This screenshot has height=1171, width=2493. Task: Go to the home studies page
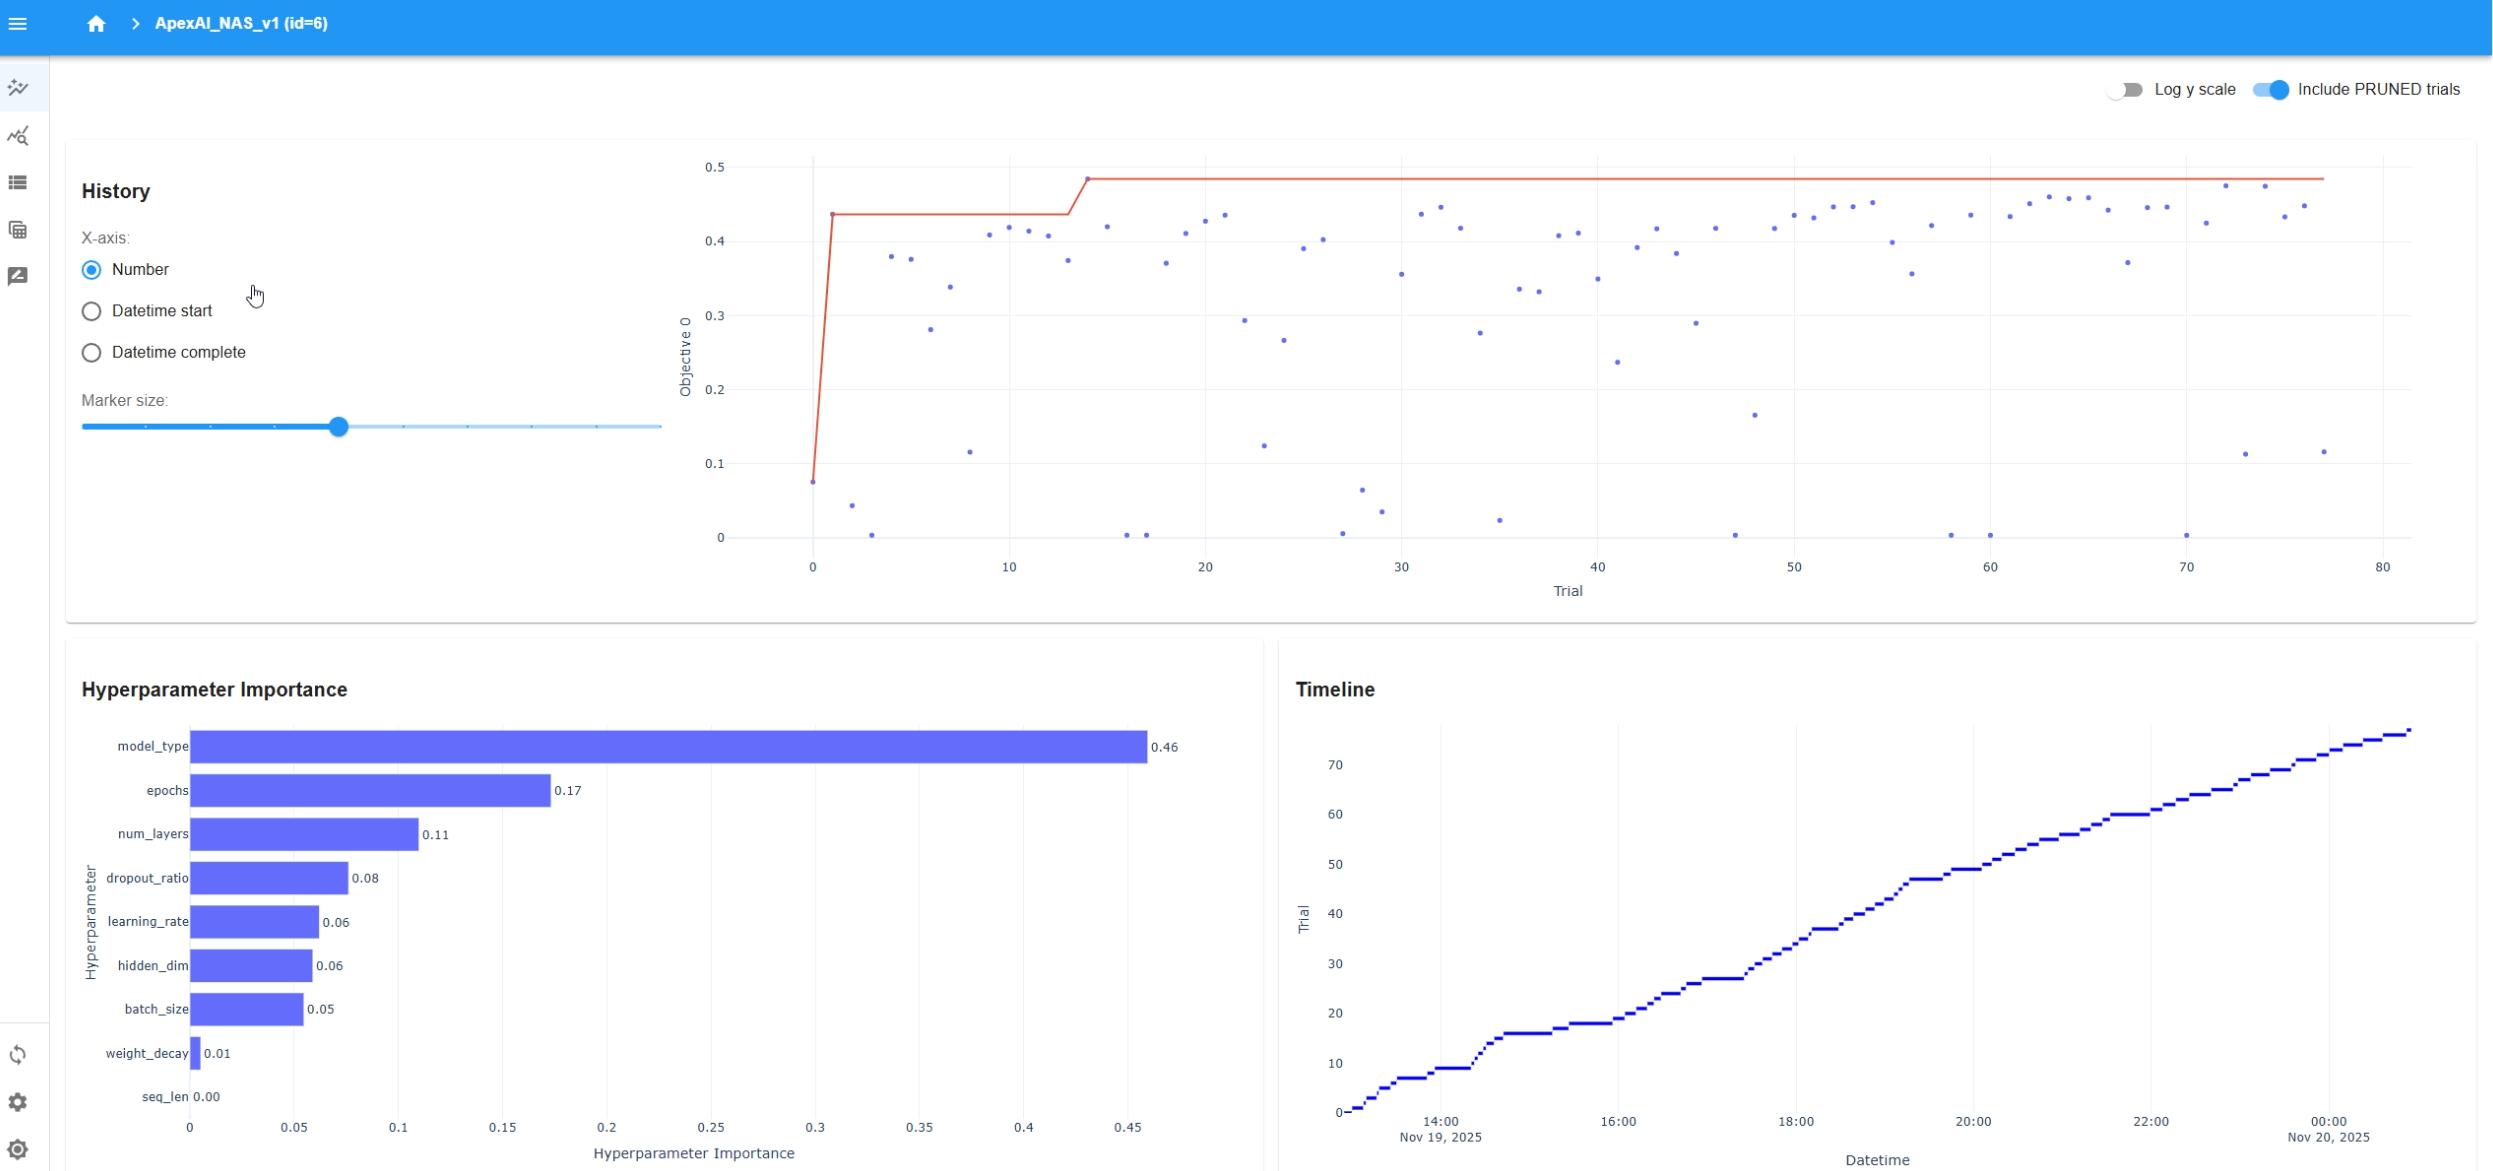click(x=96, y=23)
